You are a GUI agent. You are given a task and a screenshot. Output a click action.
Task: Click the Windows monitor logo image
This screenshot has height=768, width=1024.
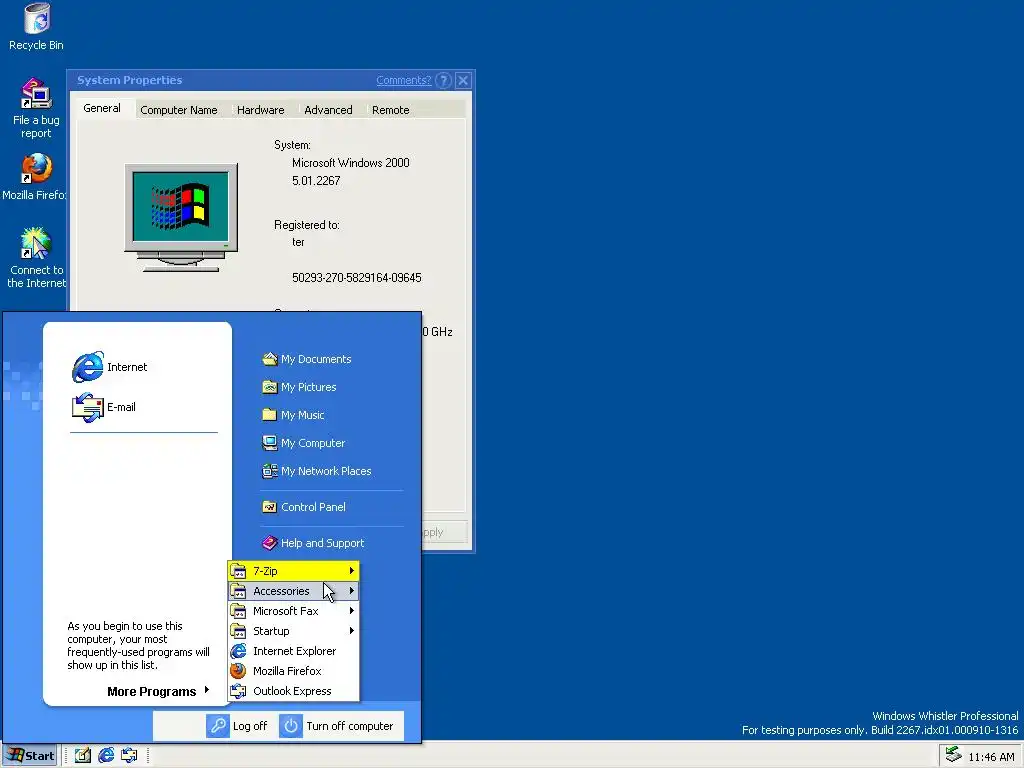coord(182,217)
